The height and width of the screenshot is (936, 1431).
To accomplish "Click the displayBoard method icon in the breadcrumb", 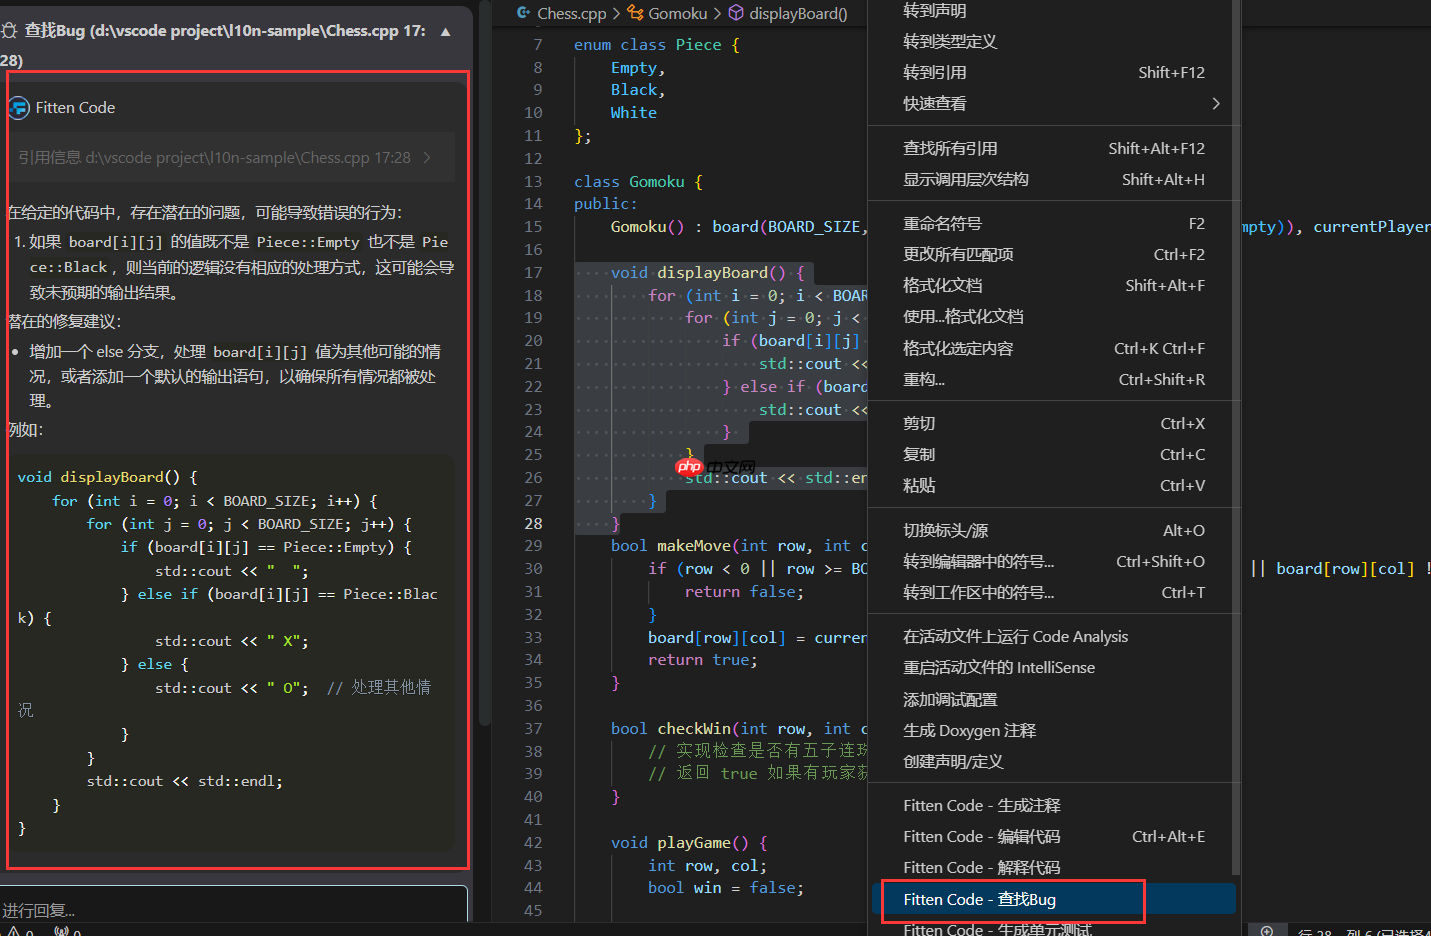I will click(x=735, y=13).
